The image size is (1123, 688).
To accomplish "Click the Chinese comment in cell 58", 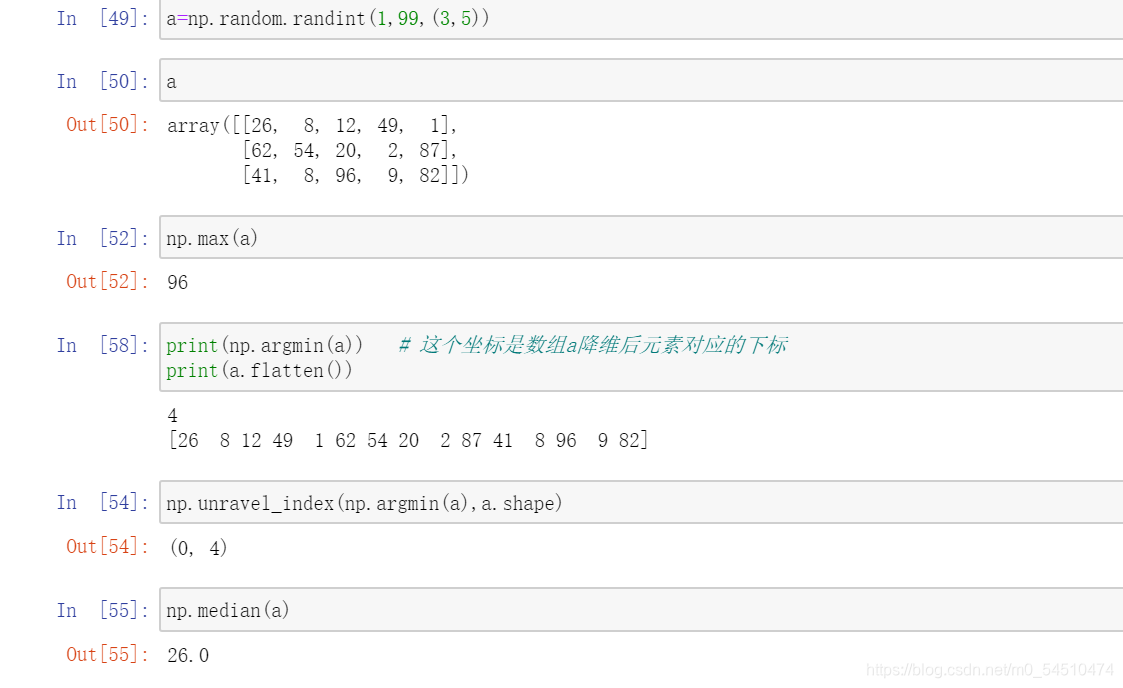I will (593, 345).
